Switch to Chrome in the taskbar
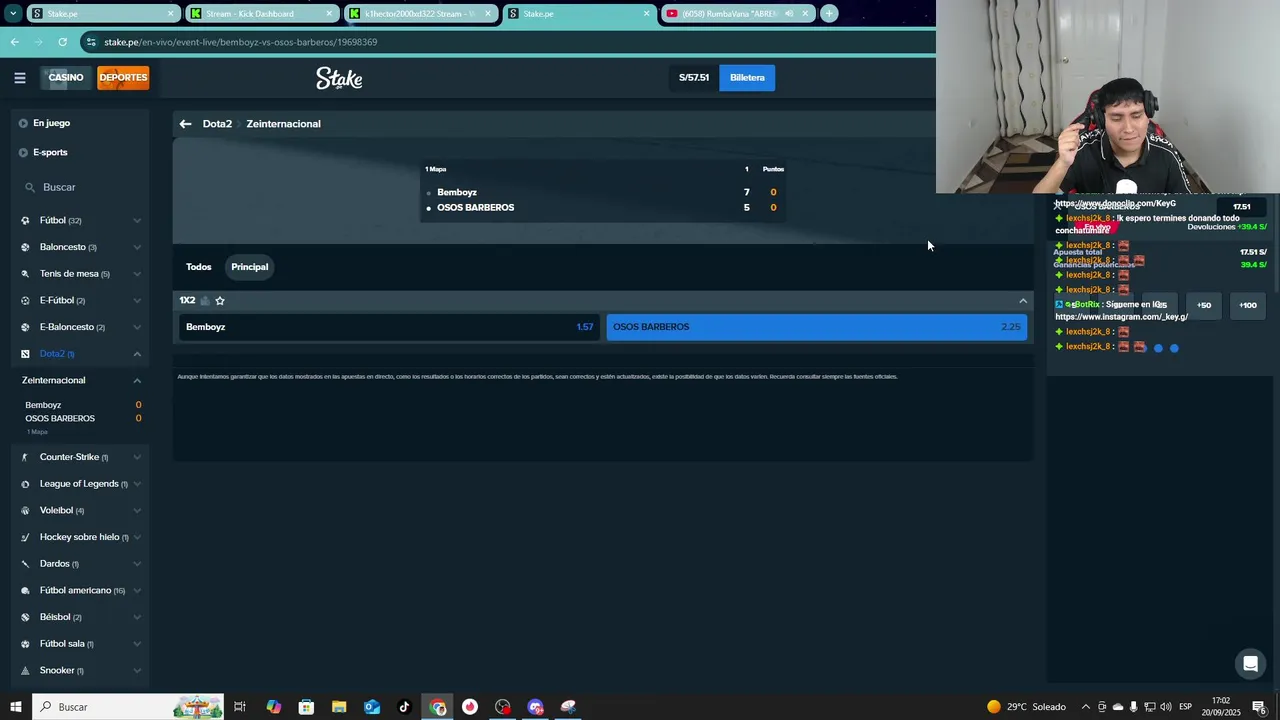The width and height of the screenshot is (1280, 720). pyautogui.click(x=437, y=707)
